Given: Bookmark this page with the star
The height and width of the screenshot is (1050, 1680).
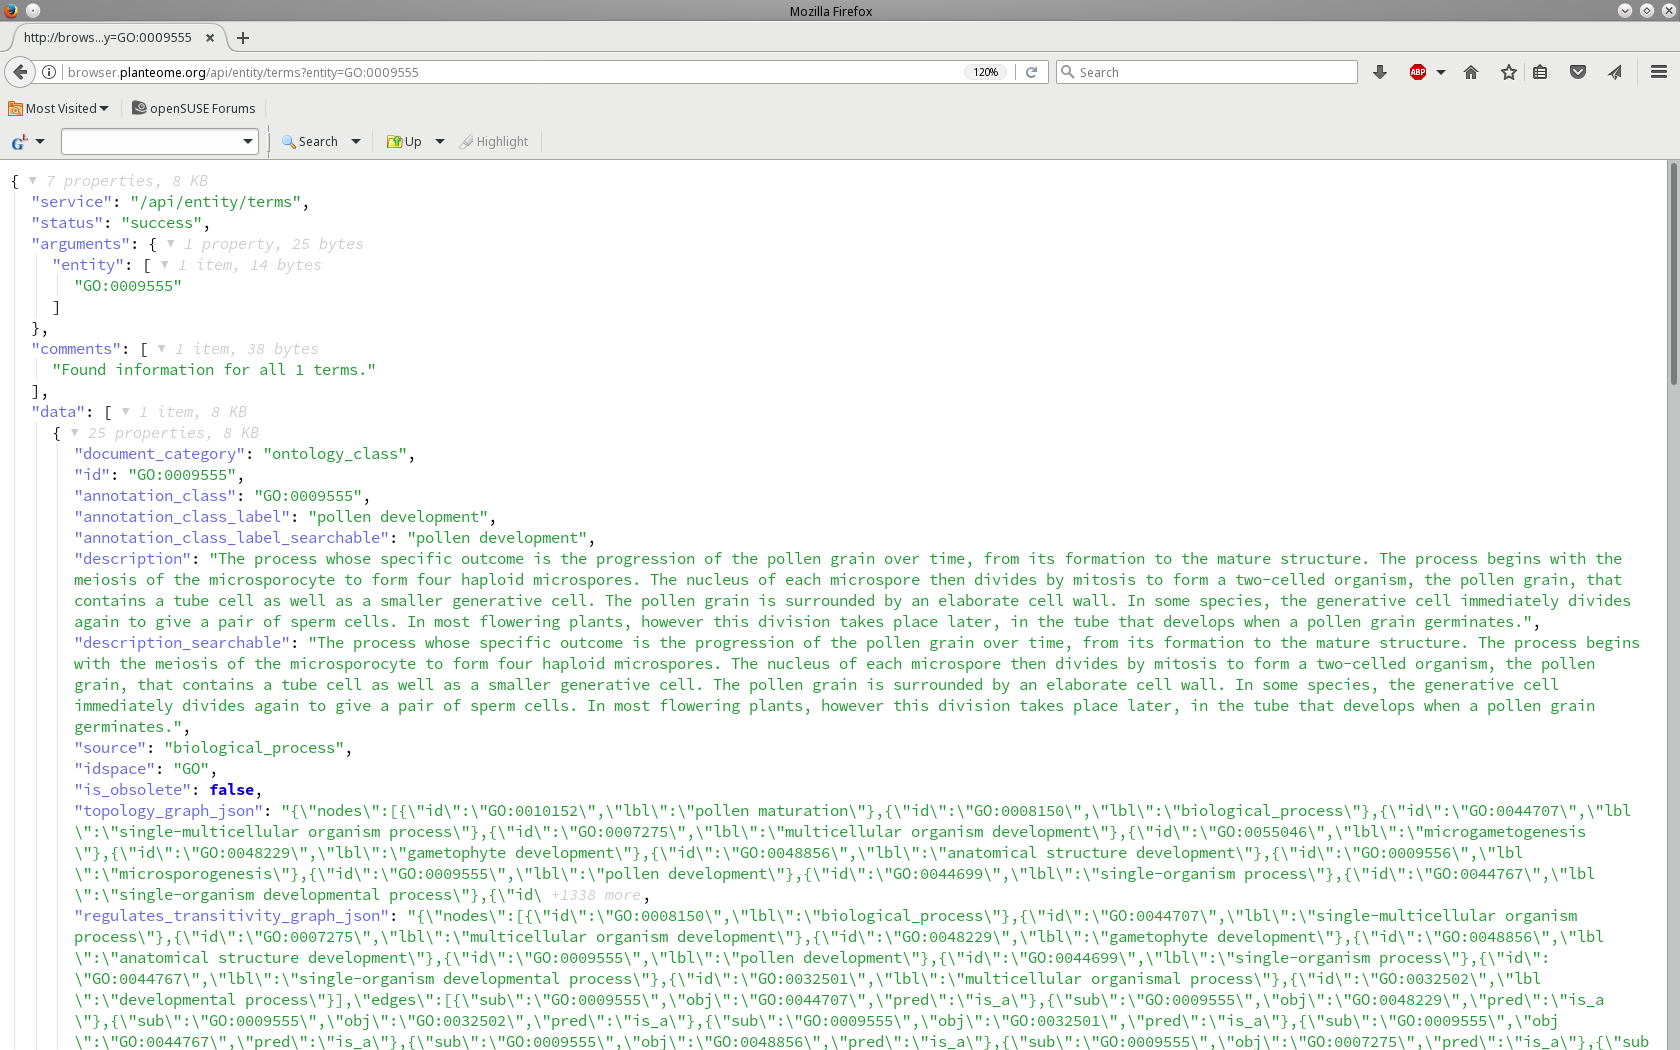Looking at the screenshot, I should pos(1509,72).
